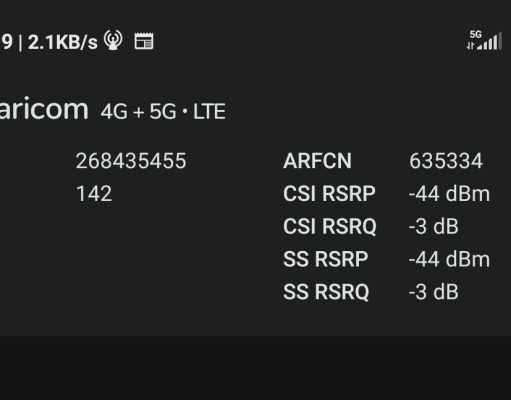Tap the ARFCN label

click(x=317, y=161)
